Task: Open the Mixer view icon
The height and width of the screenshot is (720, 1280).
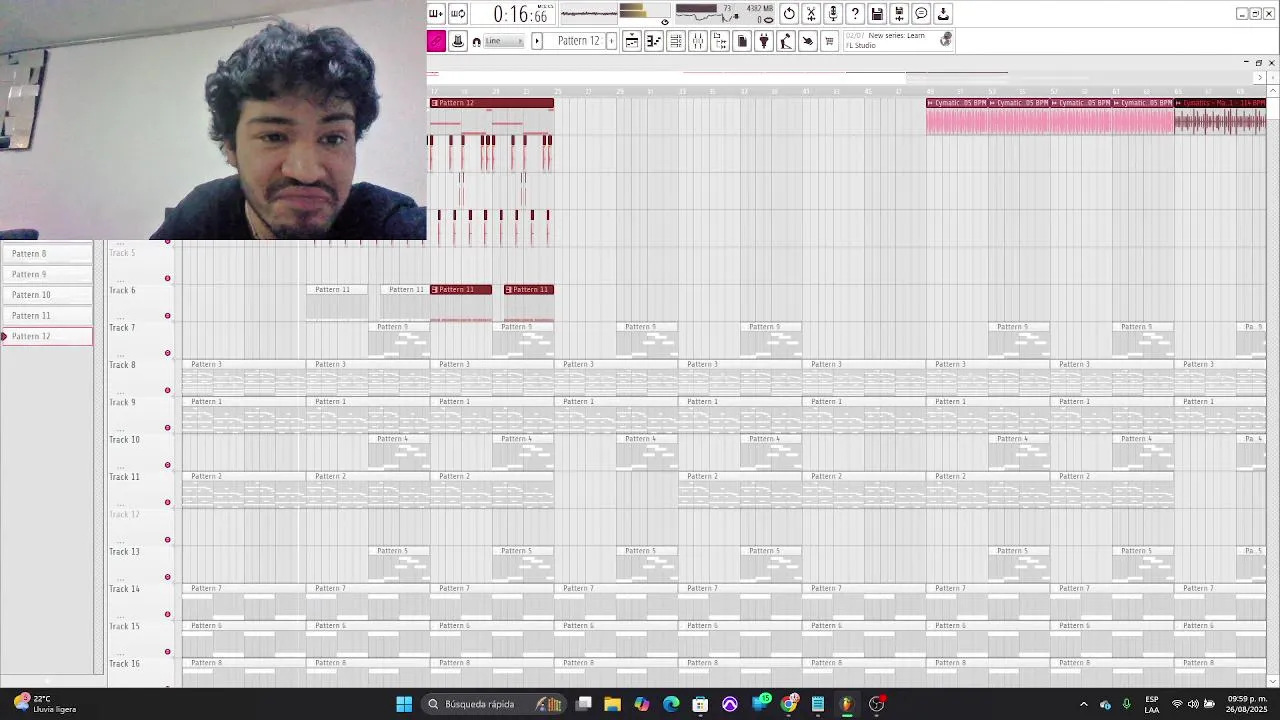Action: tap(697, 41)
